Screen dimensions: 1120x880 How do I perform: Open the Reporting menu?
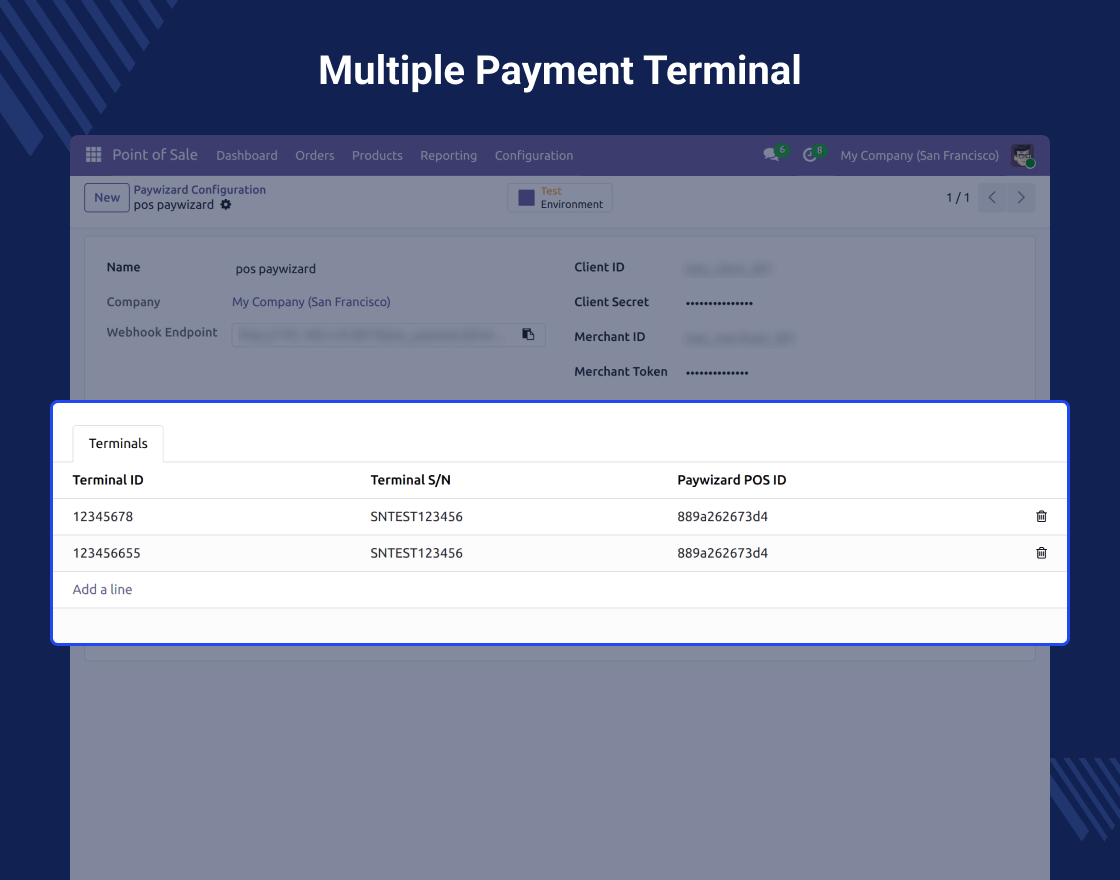click(449, 156)
